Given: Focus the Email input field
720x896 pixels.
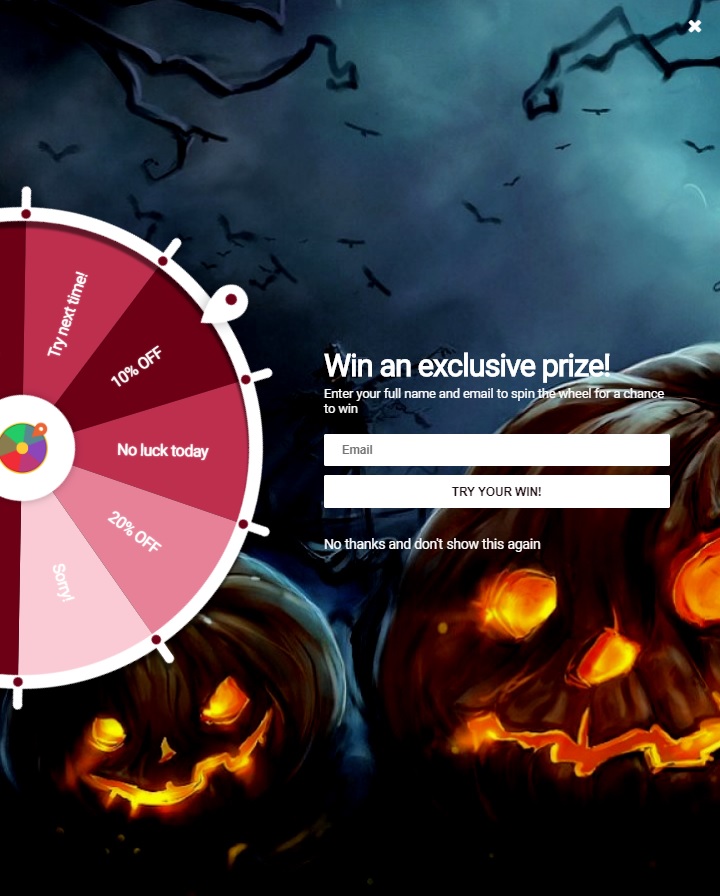Looking at the screenshot, I should (x=497, y=450).
